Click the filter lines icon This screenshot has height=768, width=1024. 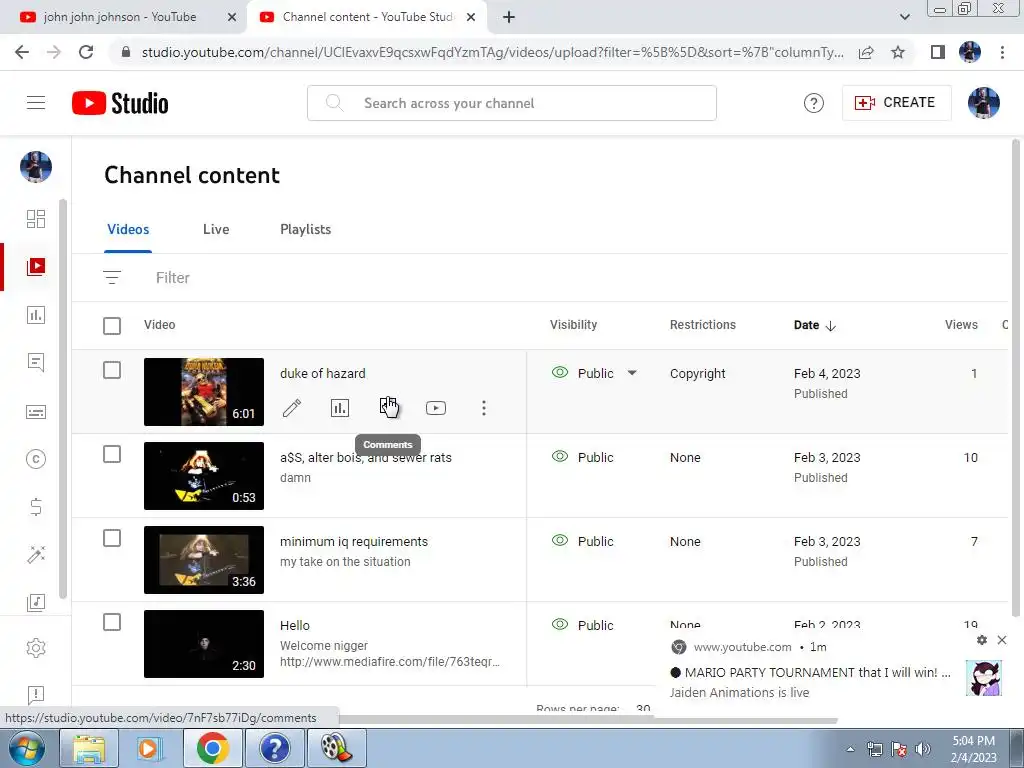[112, 278]
